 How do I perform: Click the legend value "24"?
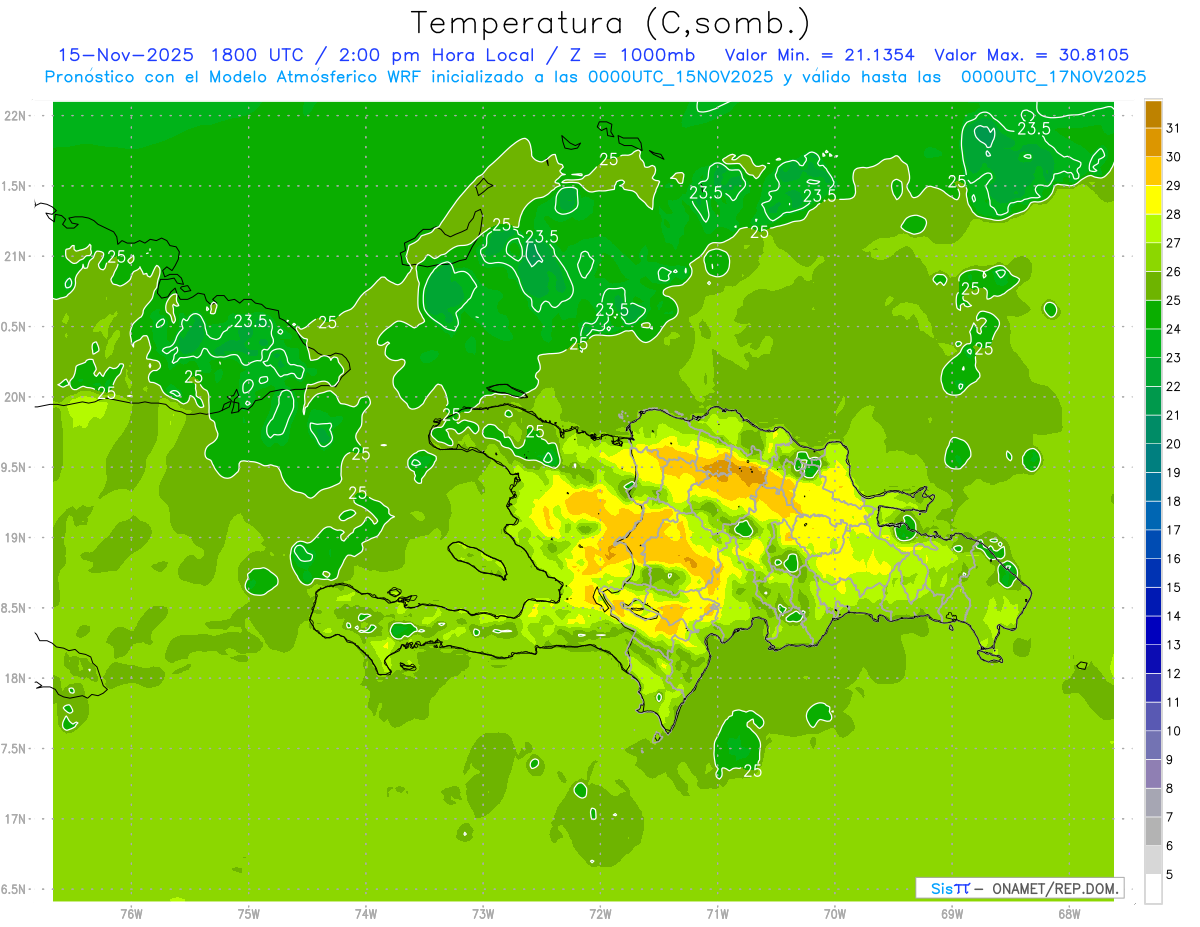pos(1173,328)
